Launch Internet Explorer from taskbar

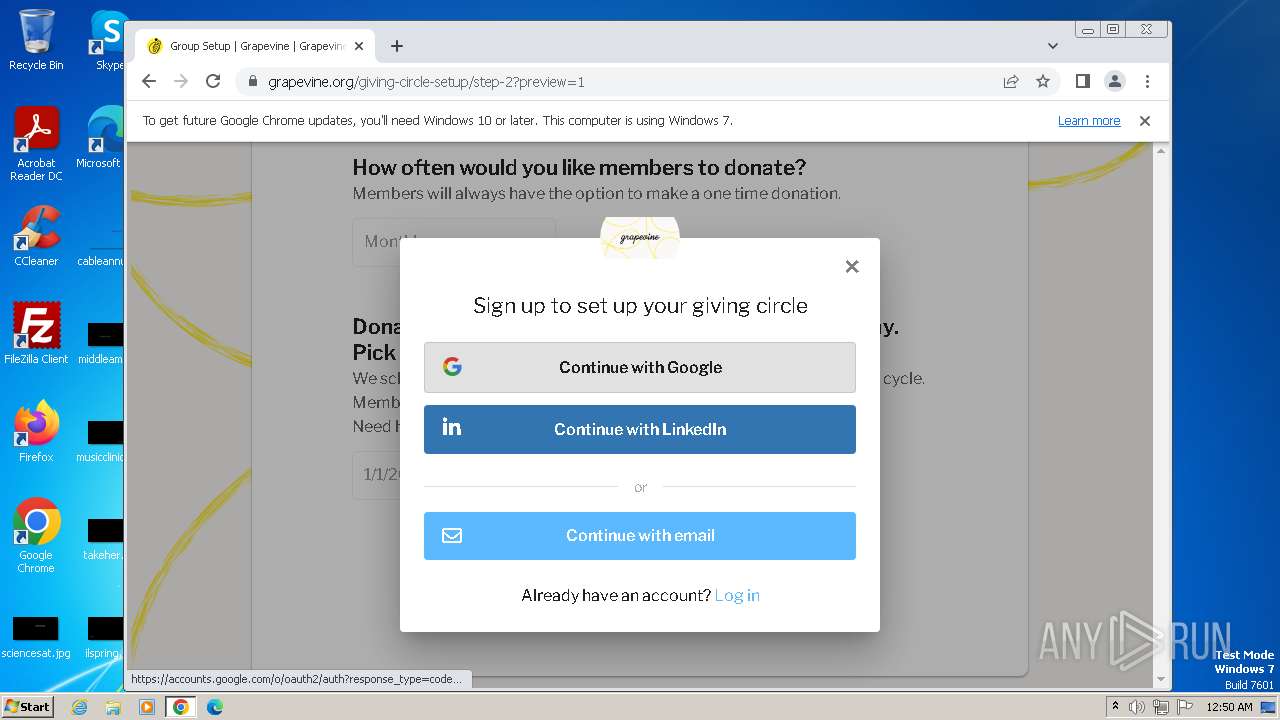pos(79,707)
